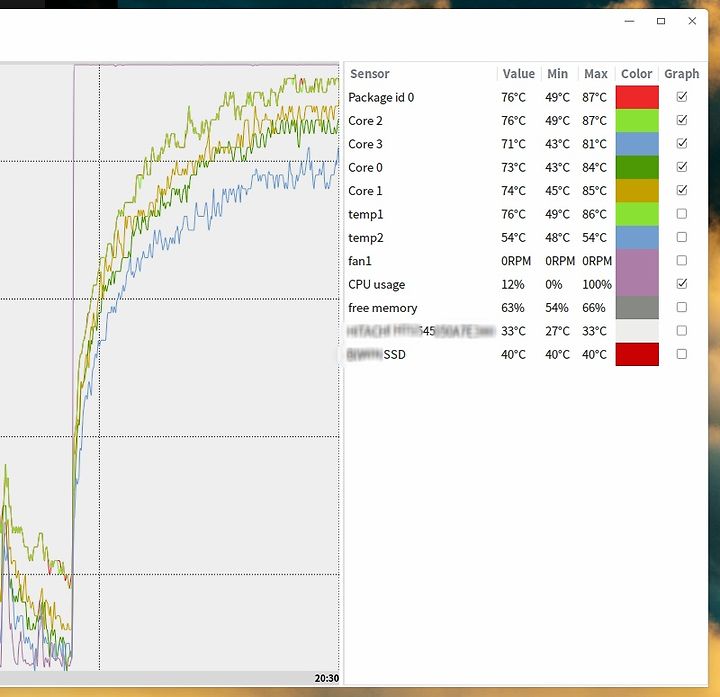Click the 20:30 graph time label

tap(326, 678)
